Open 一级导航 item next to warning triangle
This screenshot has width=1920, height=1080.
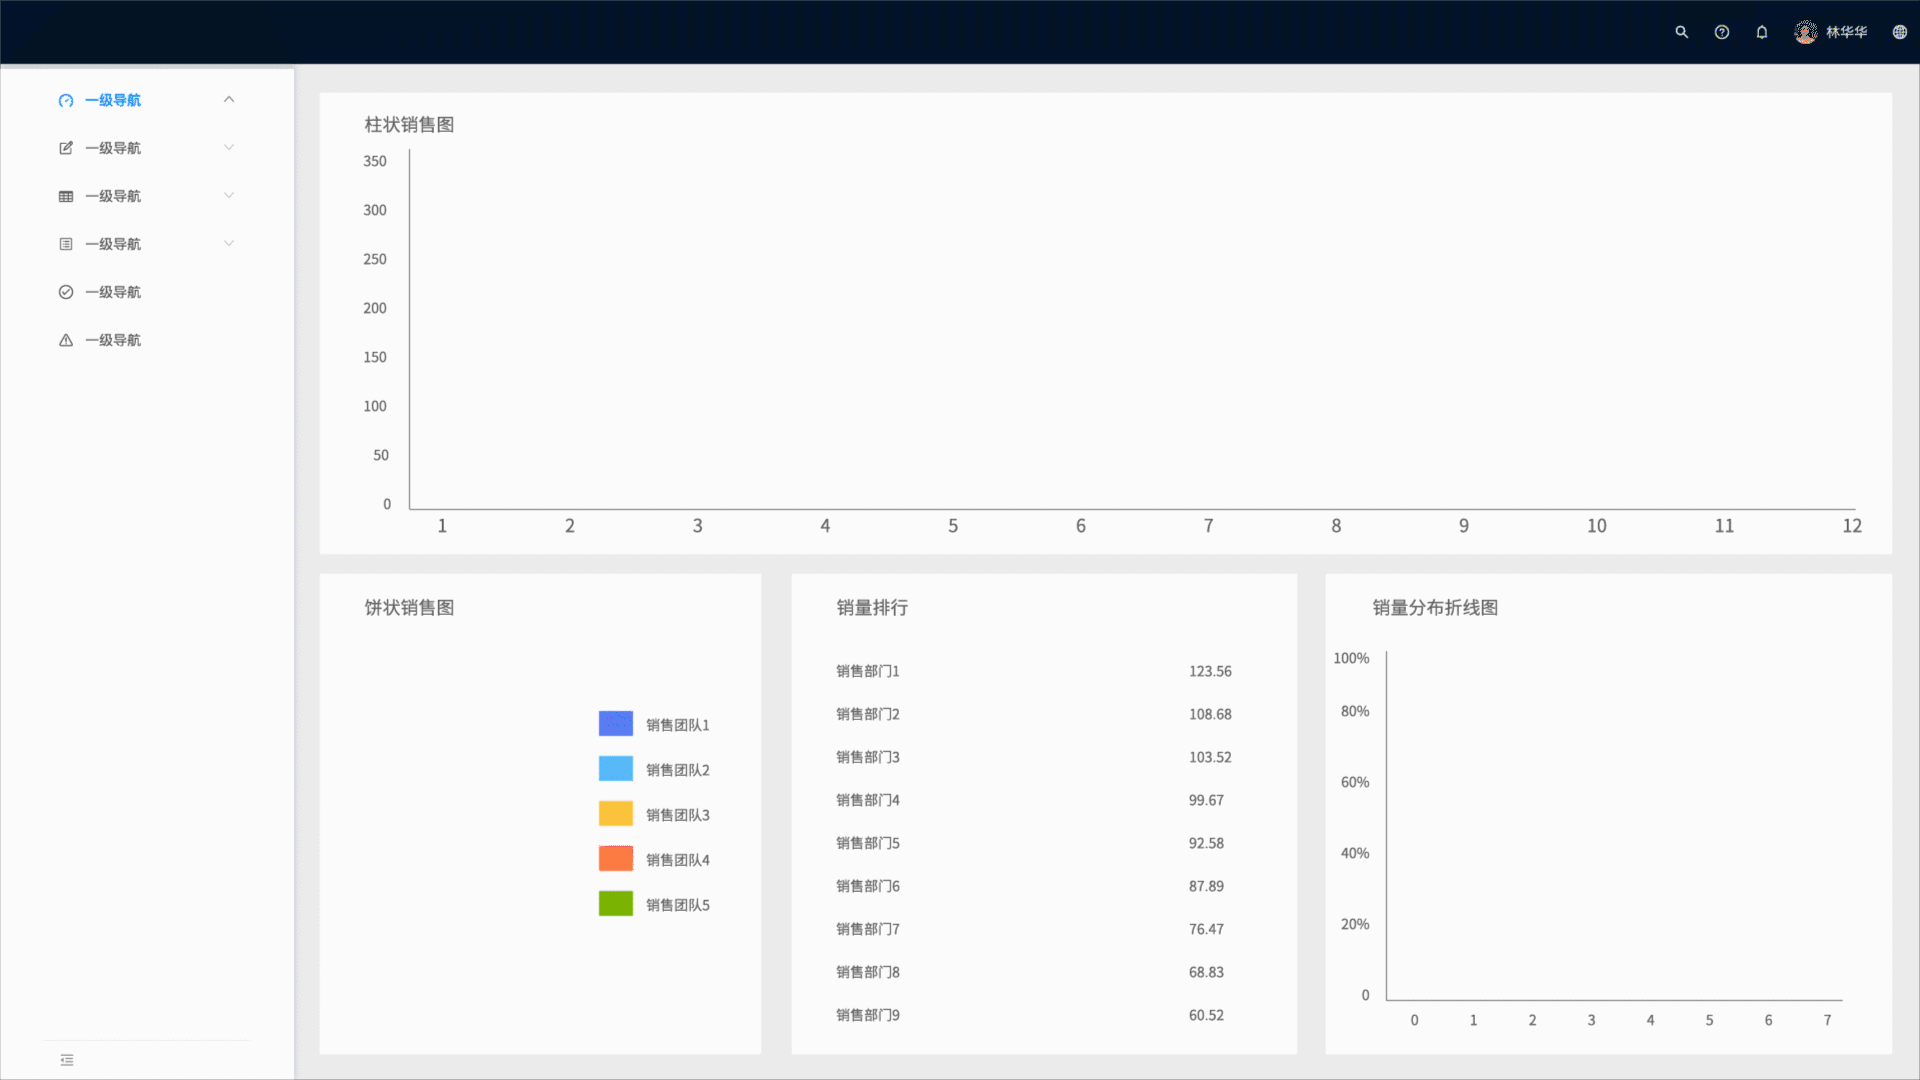tap(113, 340)
